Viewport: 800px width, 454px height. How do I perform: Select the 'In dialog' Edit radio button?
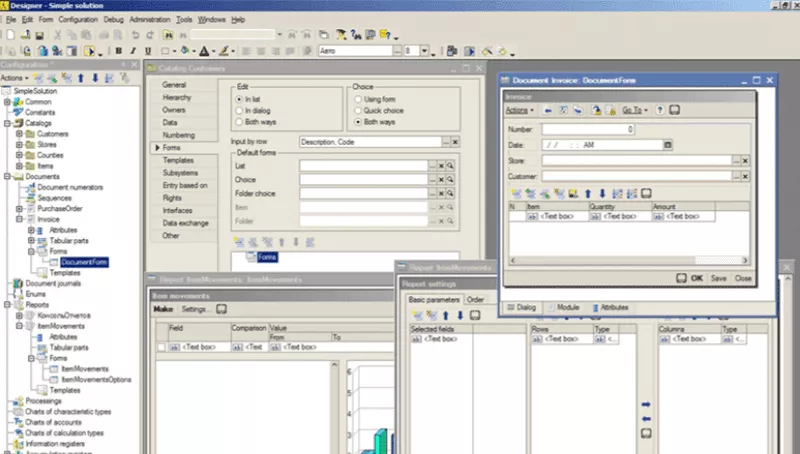point(239,110)
